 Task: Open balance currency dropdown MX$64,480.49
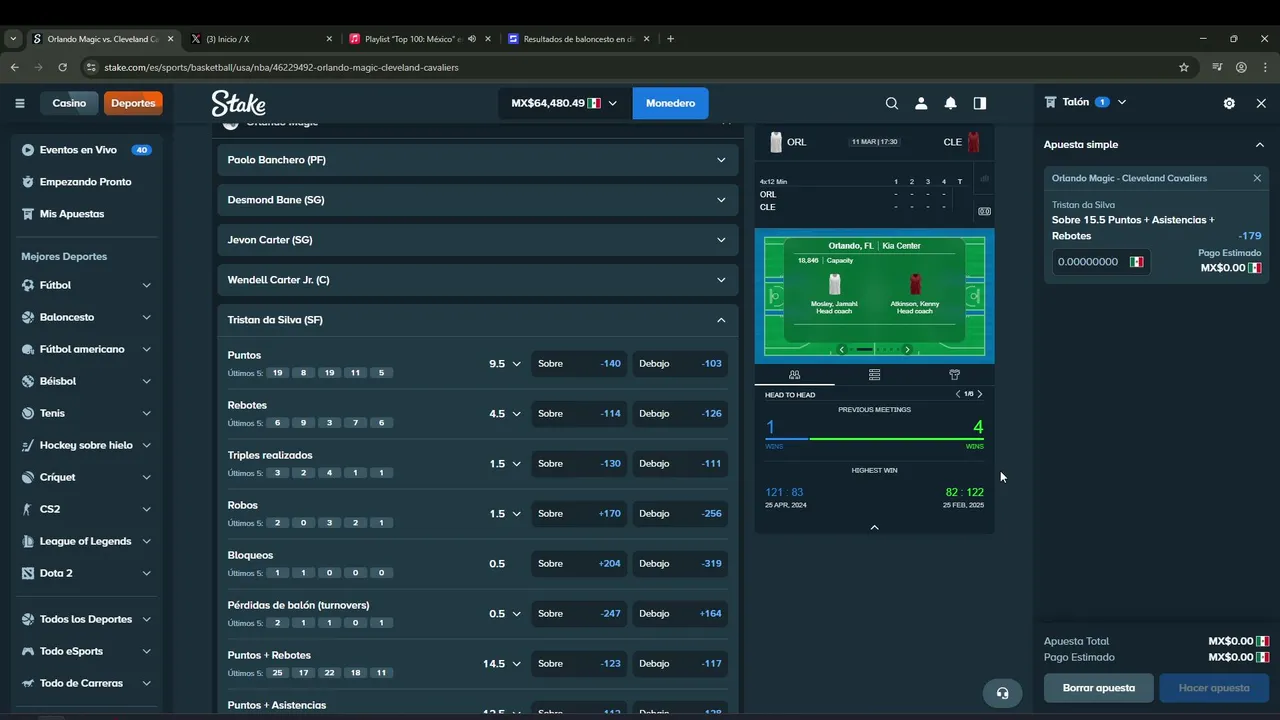click(565, 103)
